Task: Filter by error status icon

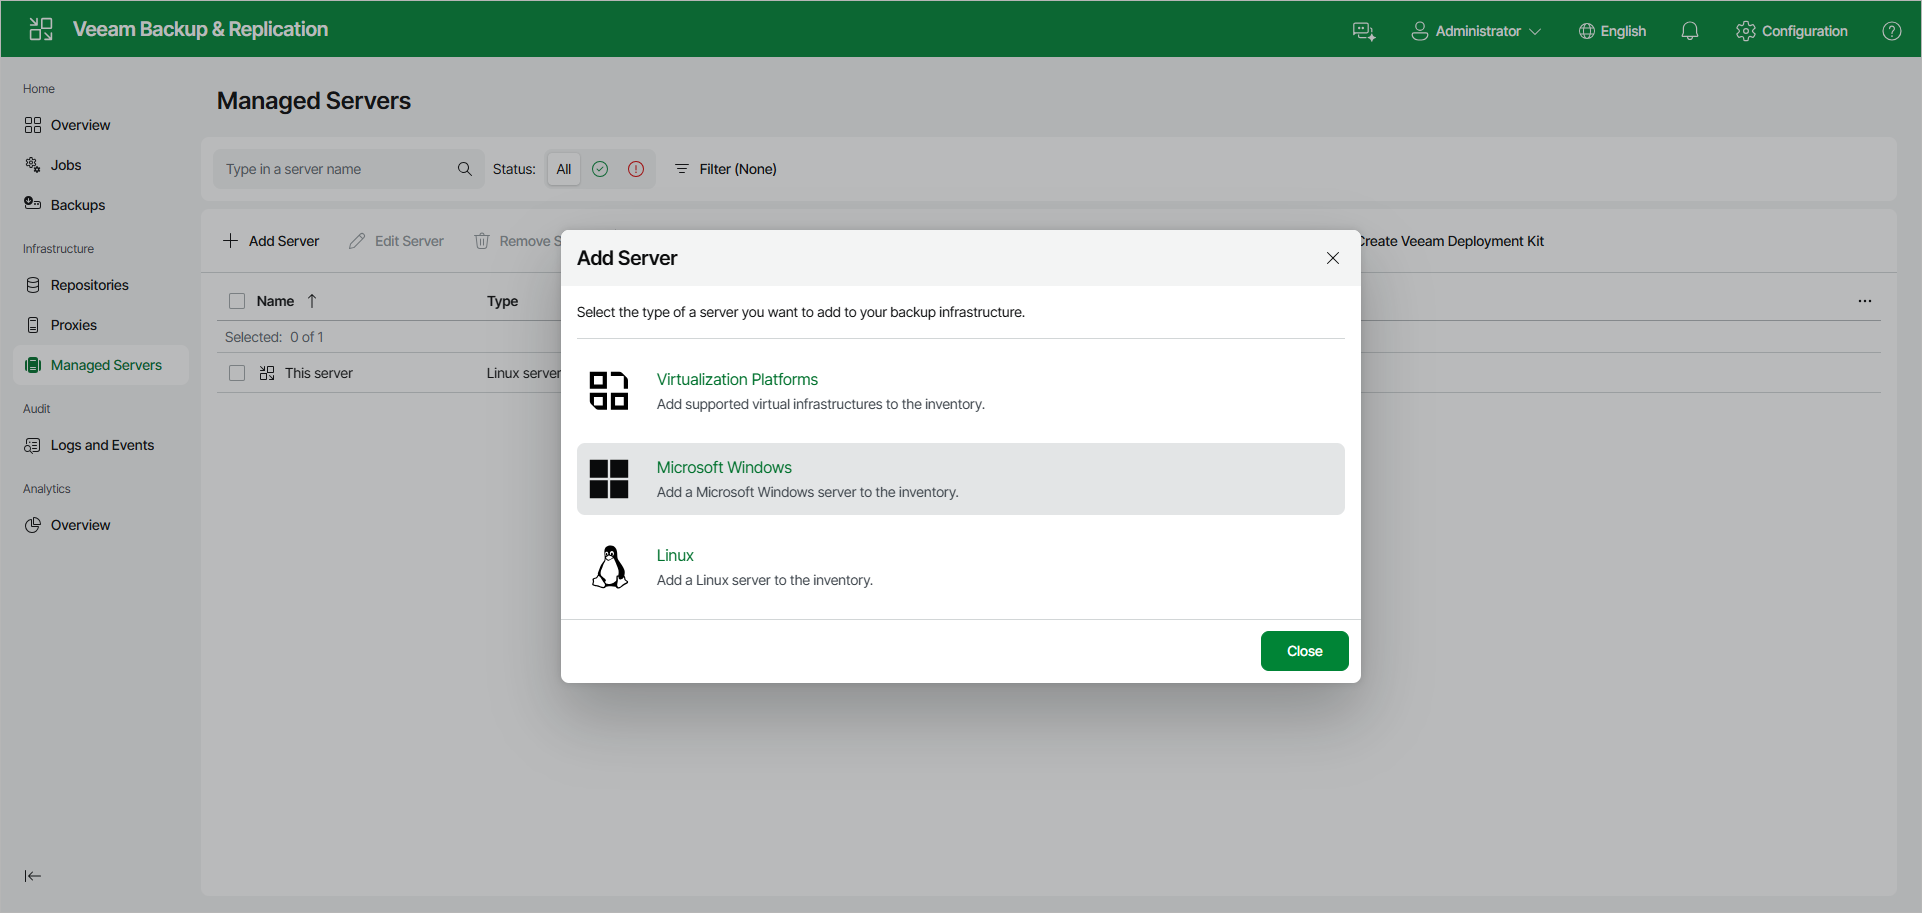Action: [x=636, y=169]
